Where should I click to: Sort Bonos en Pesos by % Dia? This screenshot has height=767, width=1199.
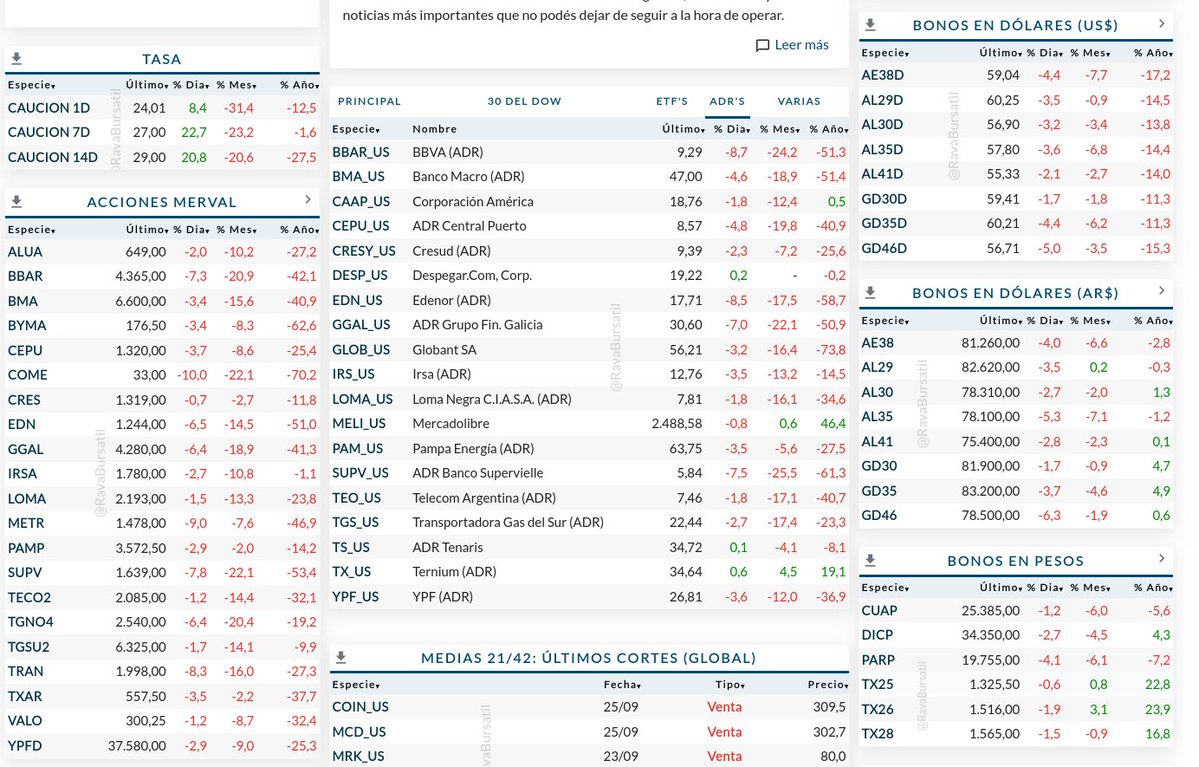coord(1045,587)
